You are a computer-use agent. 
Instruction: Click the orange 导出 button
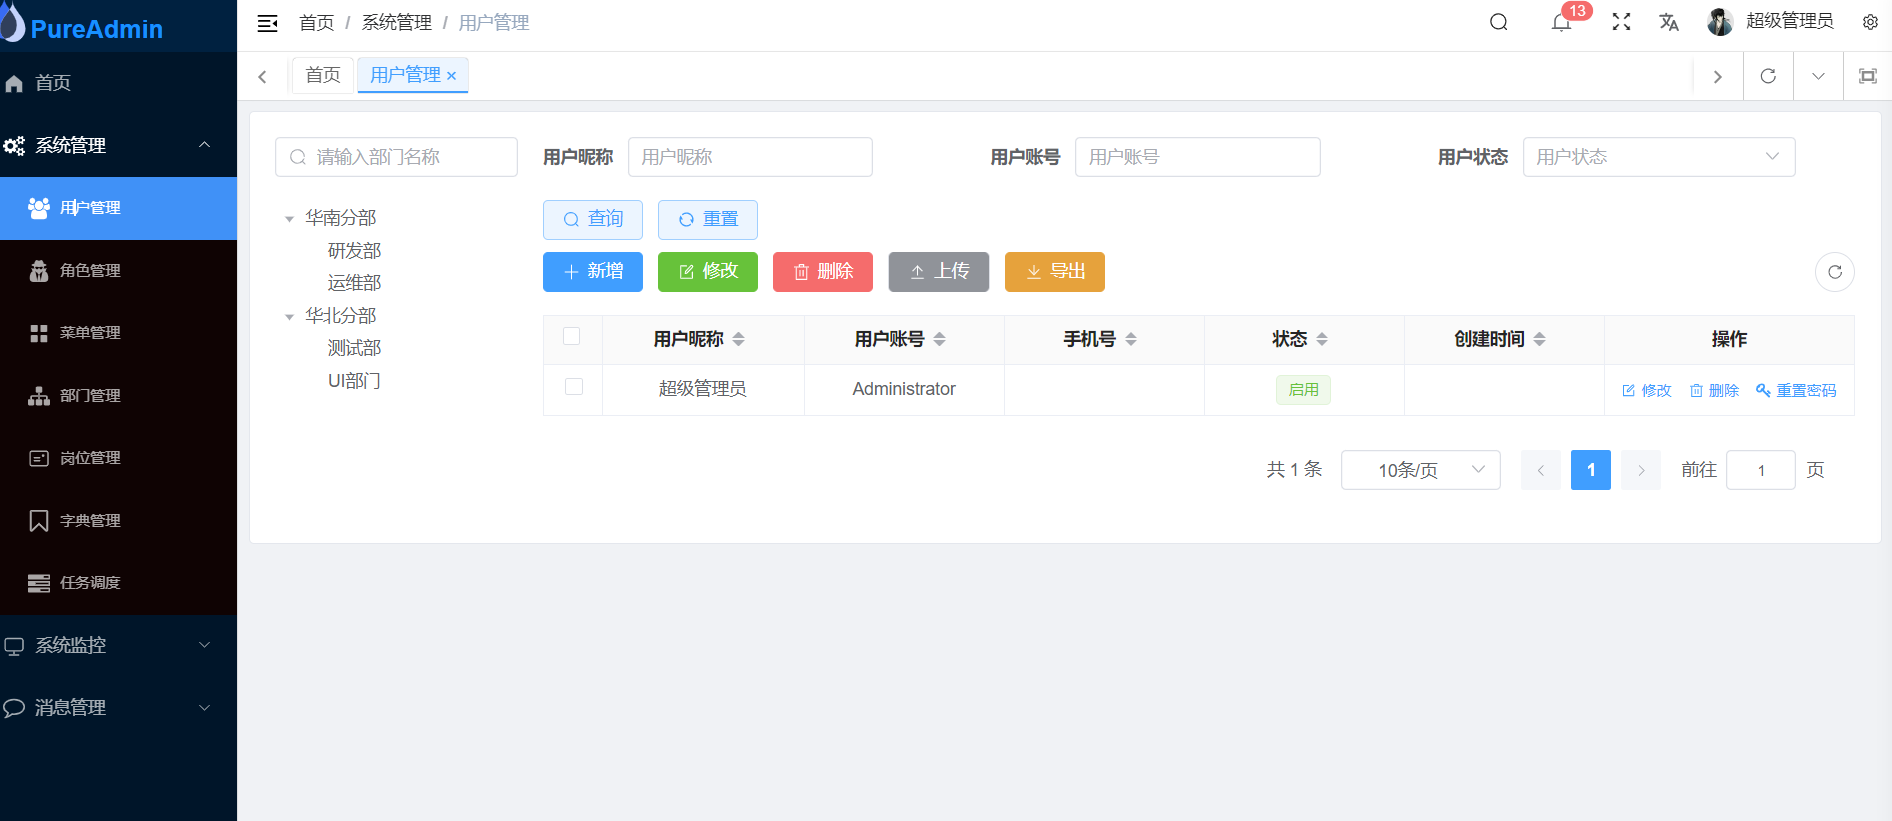pyautogui.click(x=1055, y=272)
